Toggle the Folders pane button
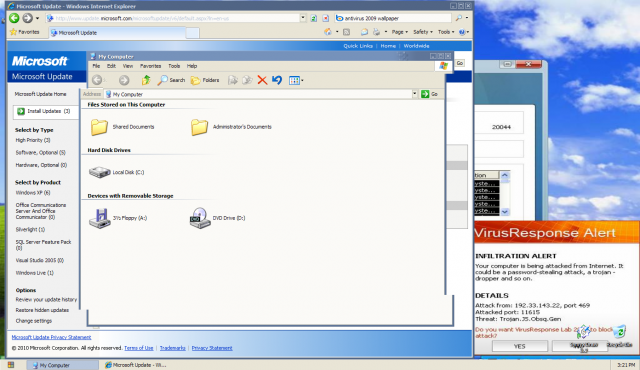 coord(205,80)
